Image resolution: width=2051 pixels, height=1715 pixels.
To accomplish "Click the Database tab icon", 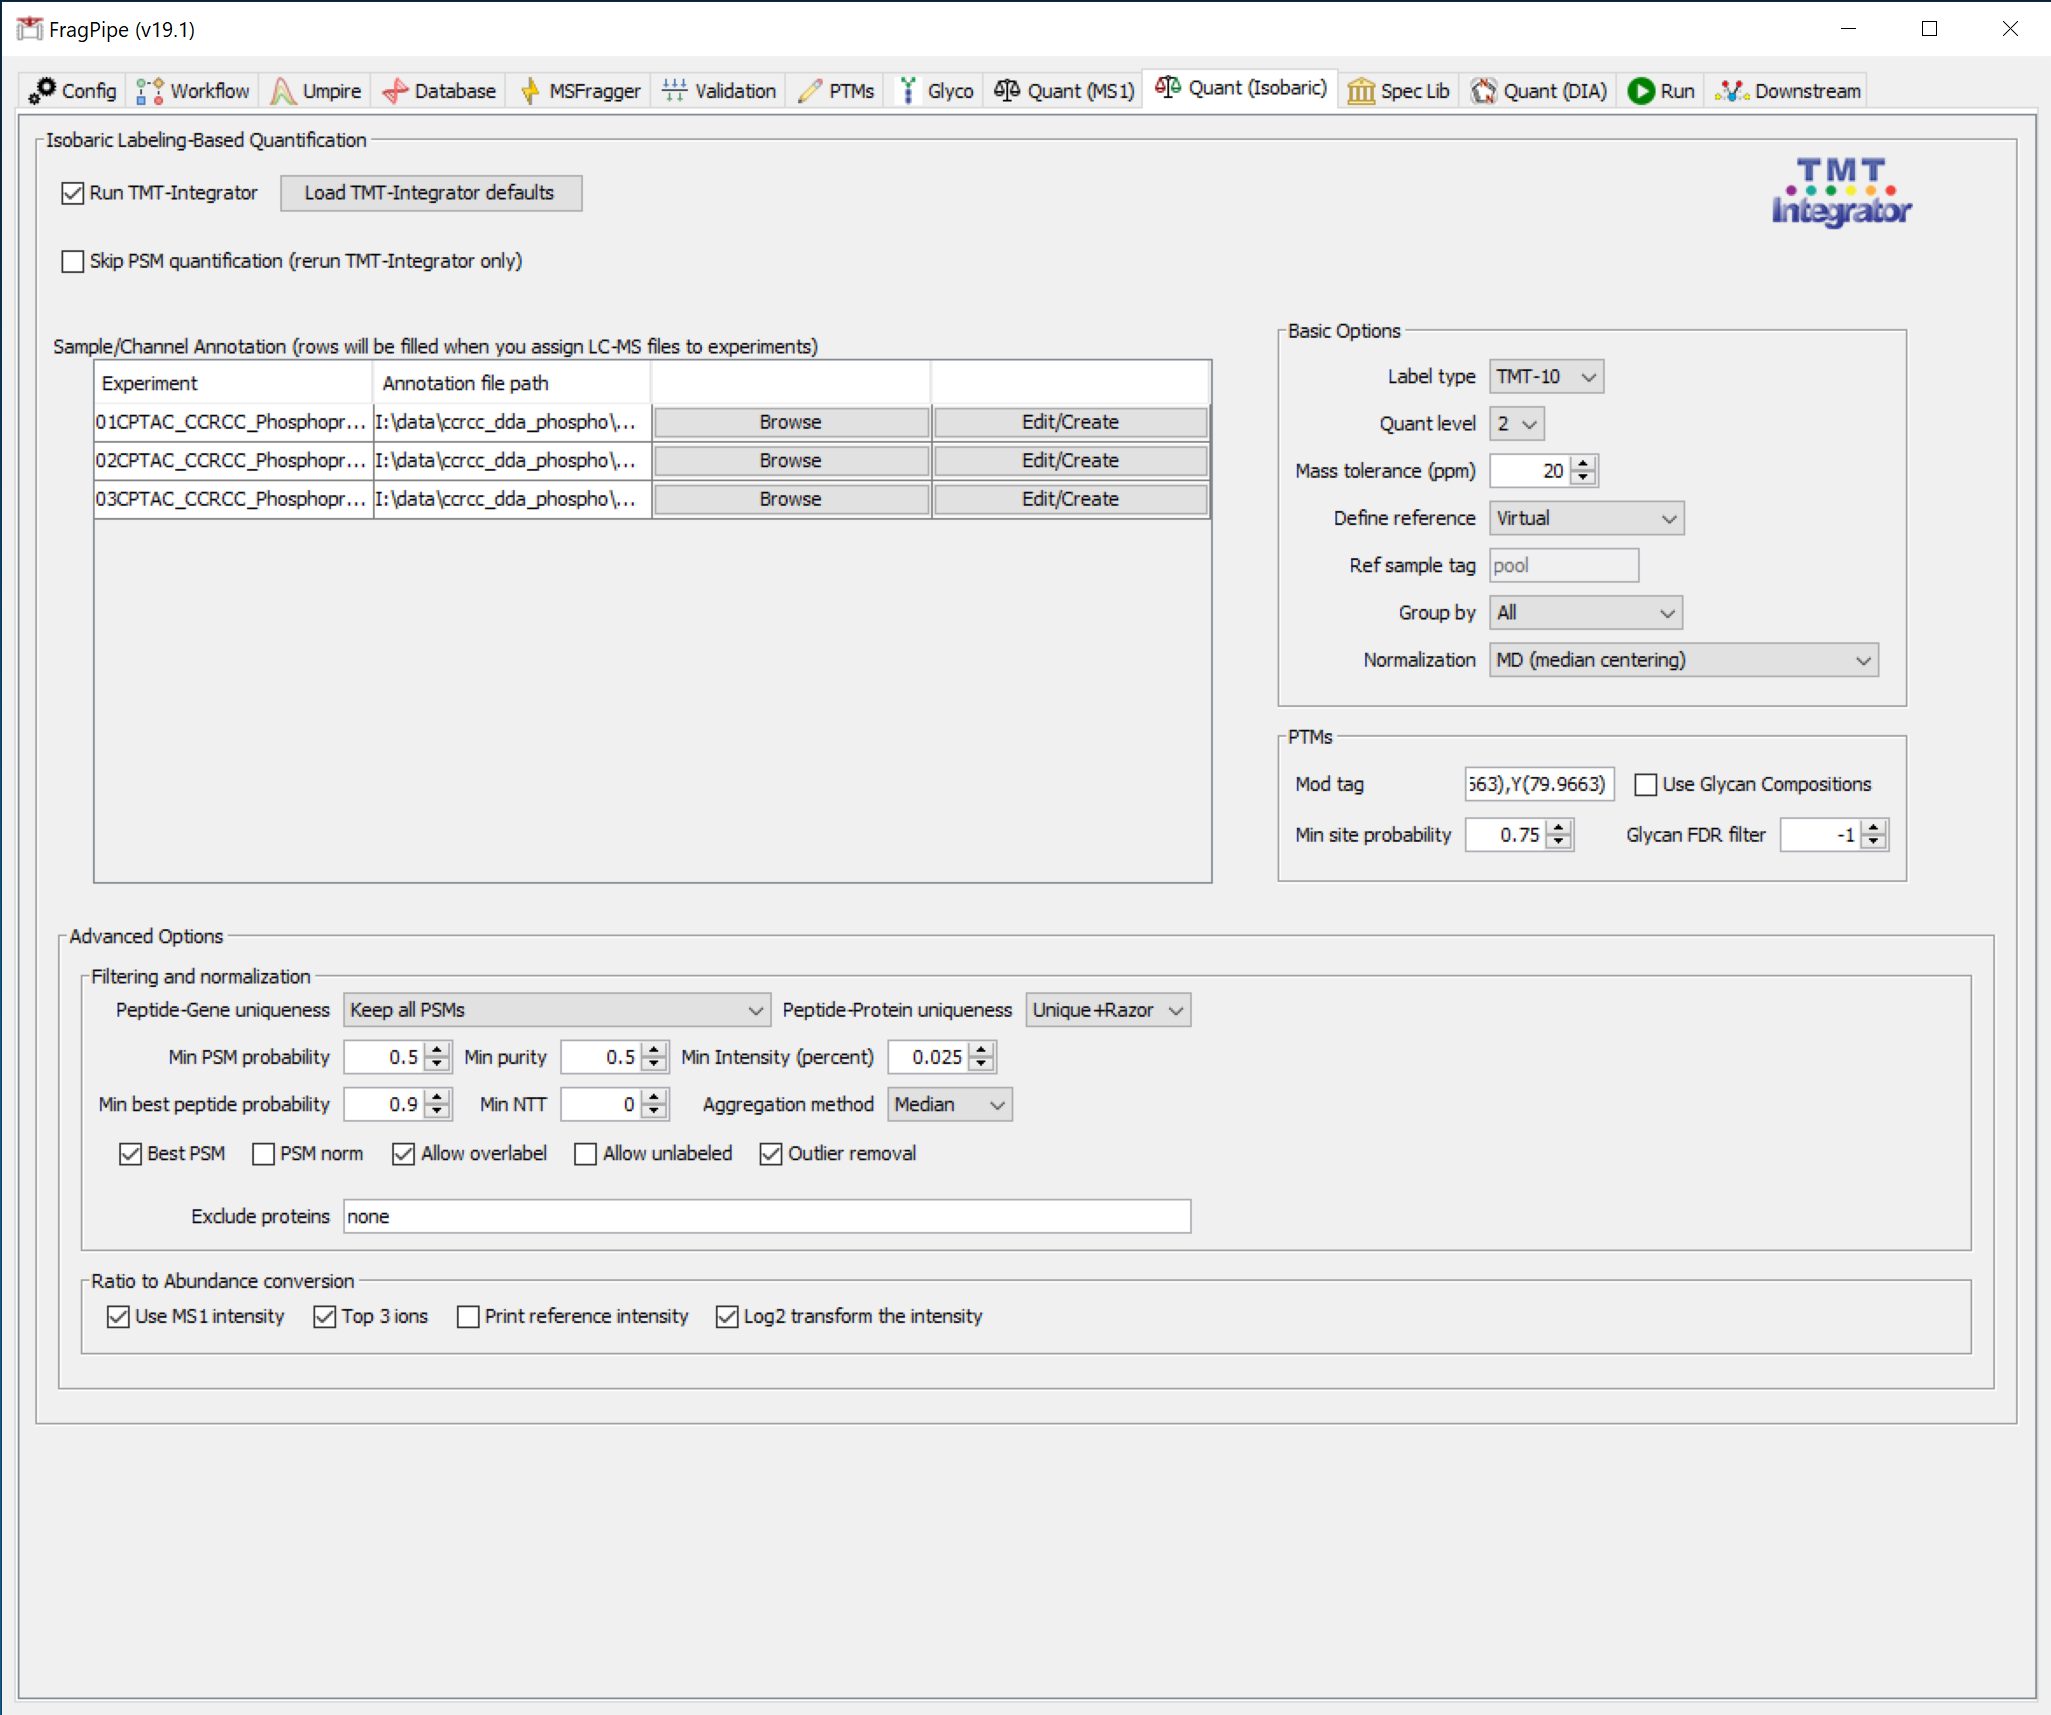I will click(395, 91).
